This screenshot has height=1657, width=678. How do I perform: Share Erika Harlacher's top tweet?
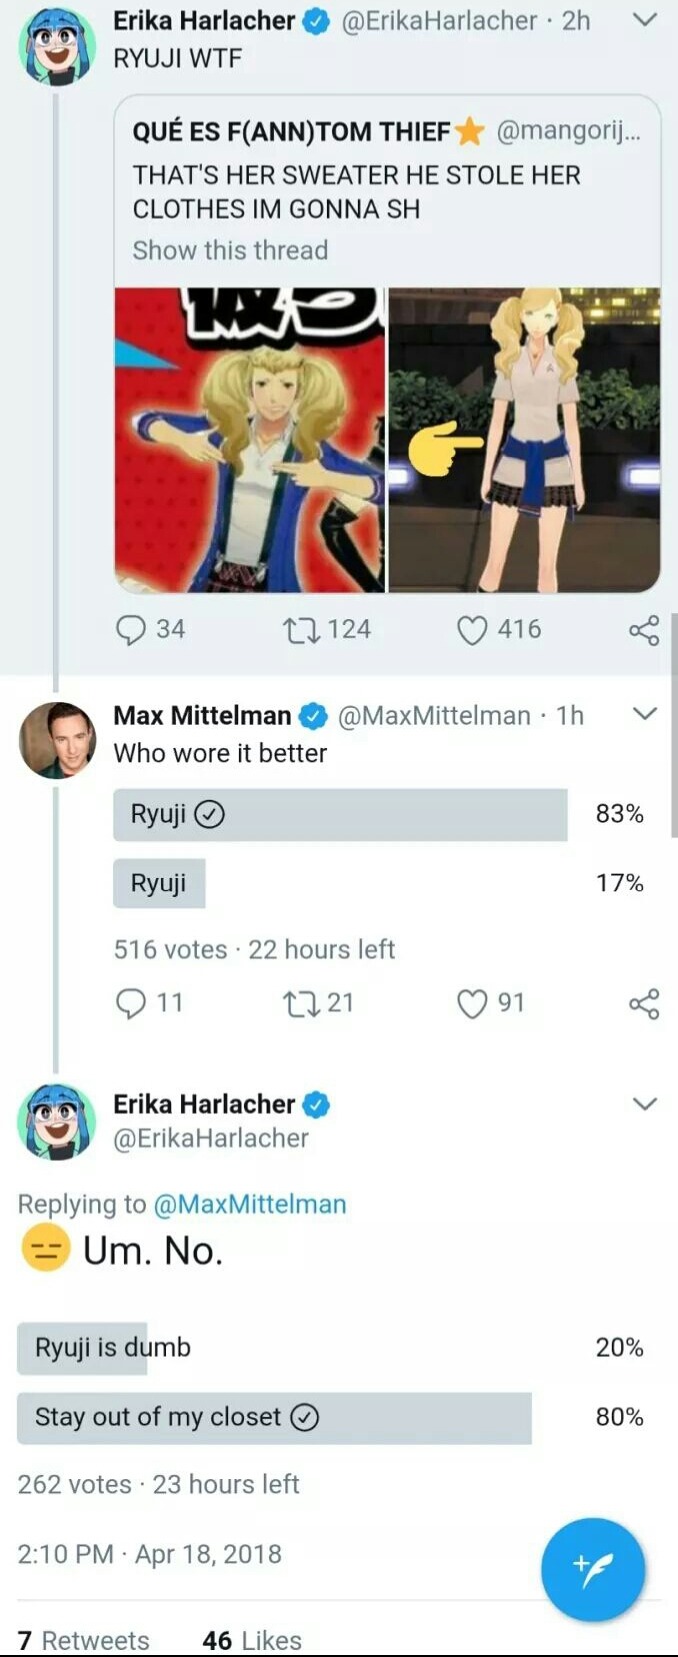coord(644,630)
